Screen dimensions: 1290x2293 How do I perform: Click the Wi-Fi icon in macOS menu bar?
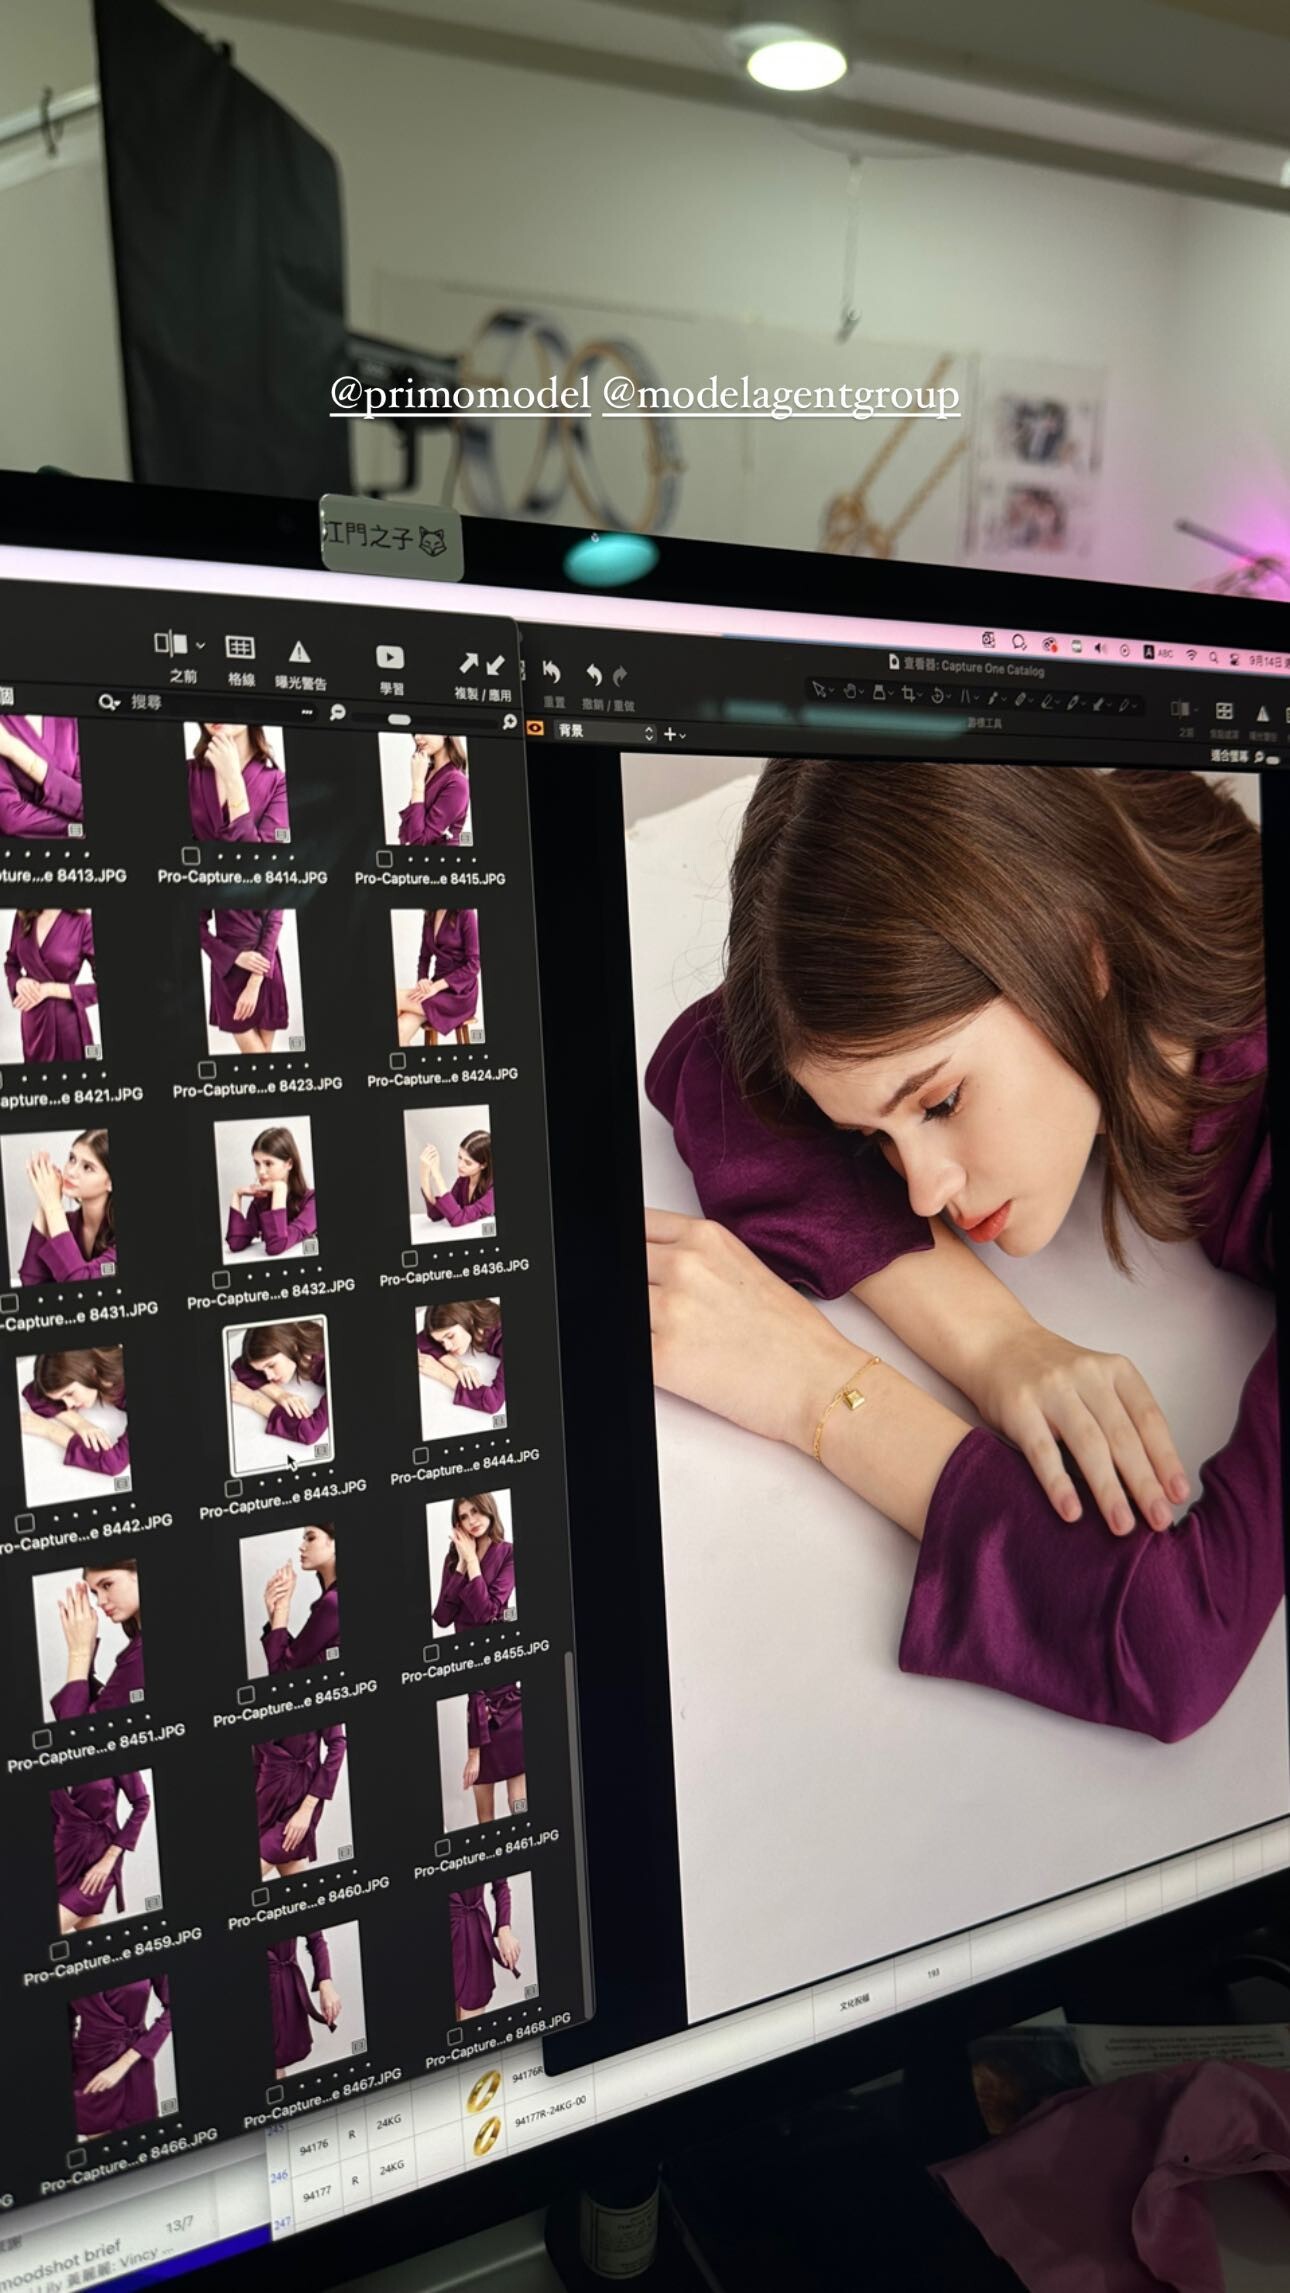point(1191,655)
